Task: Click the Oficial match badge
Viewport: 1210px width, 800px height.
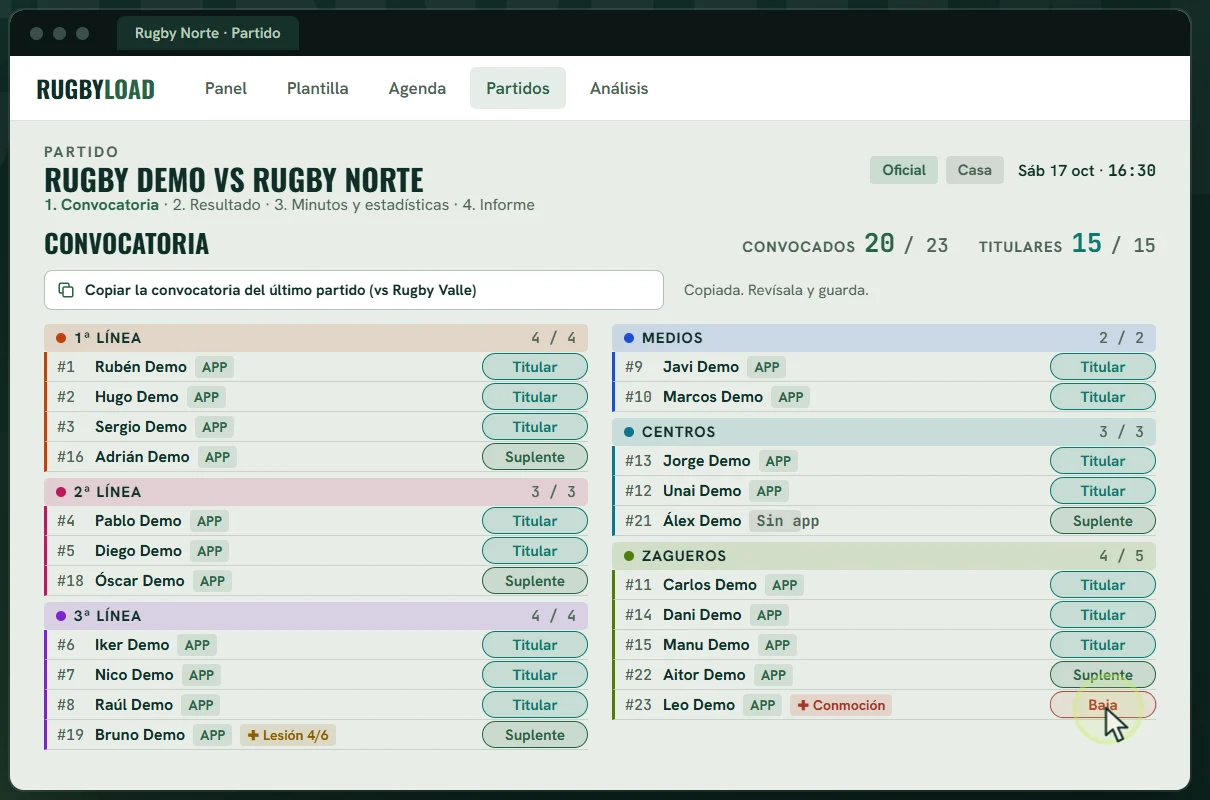Action: tap(904, 170)
